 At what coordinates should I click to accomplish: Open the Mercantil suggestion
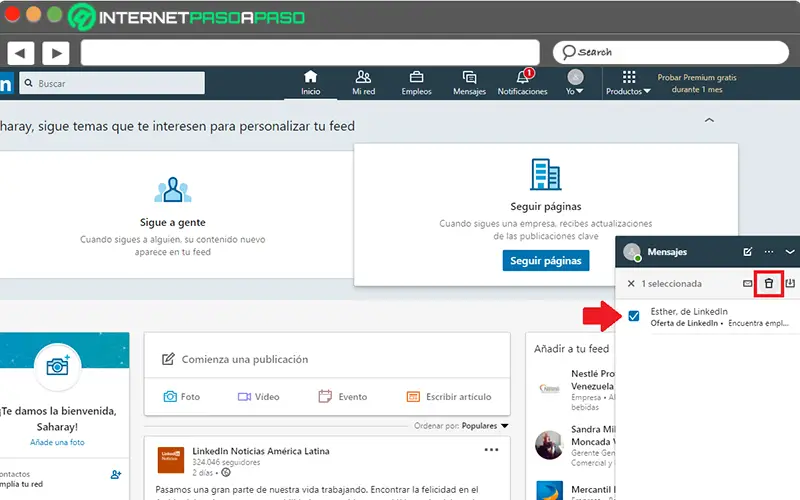[593, 489]
